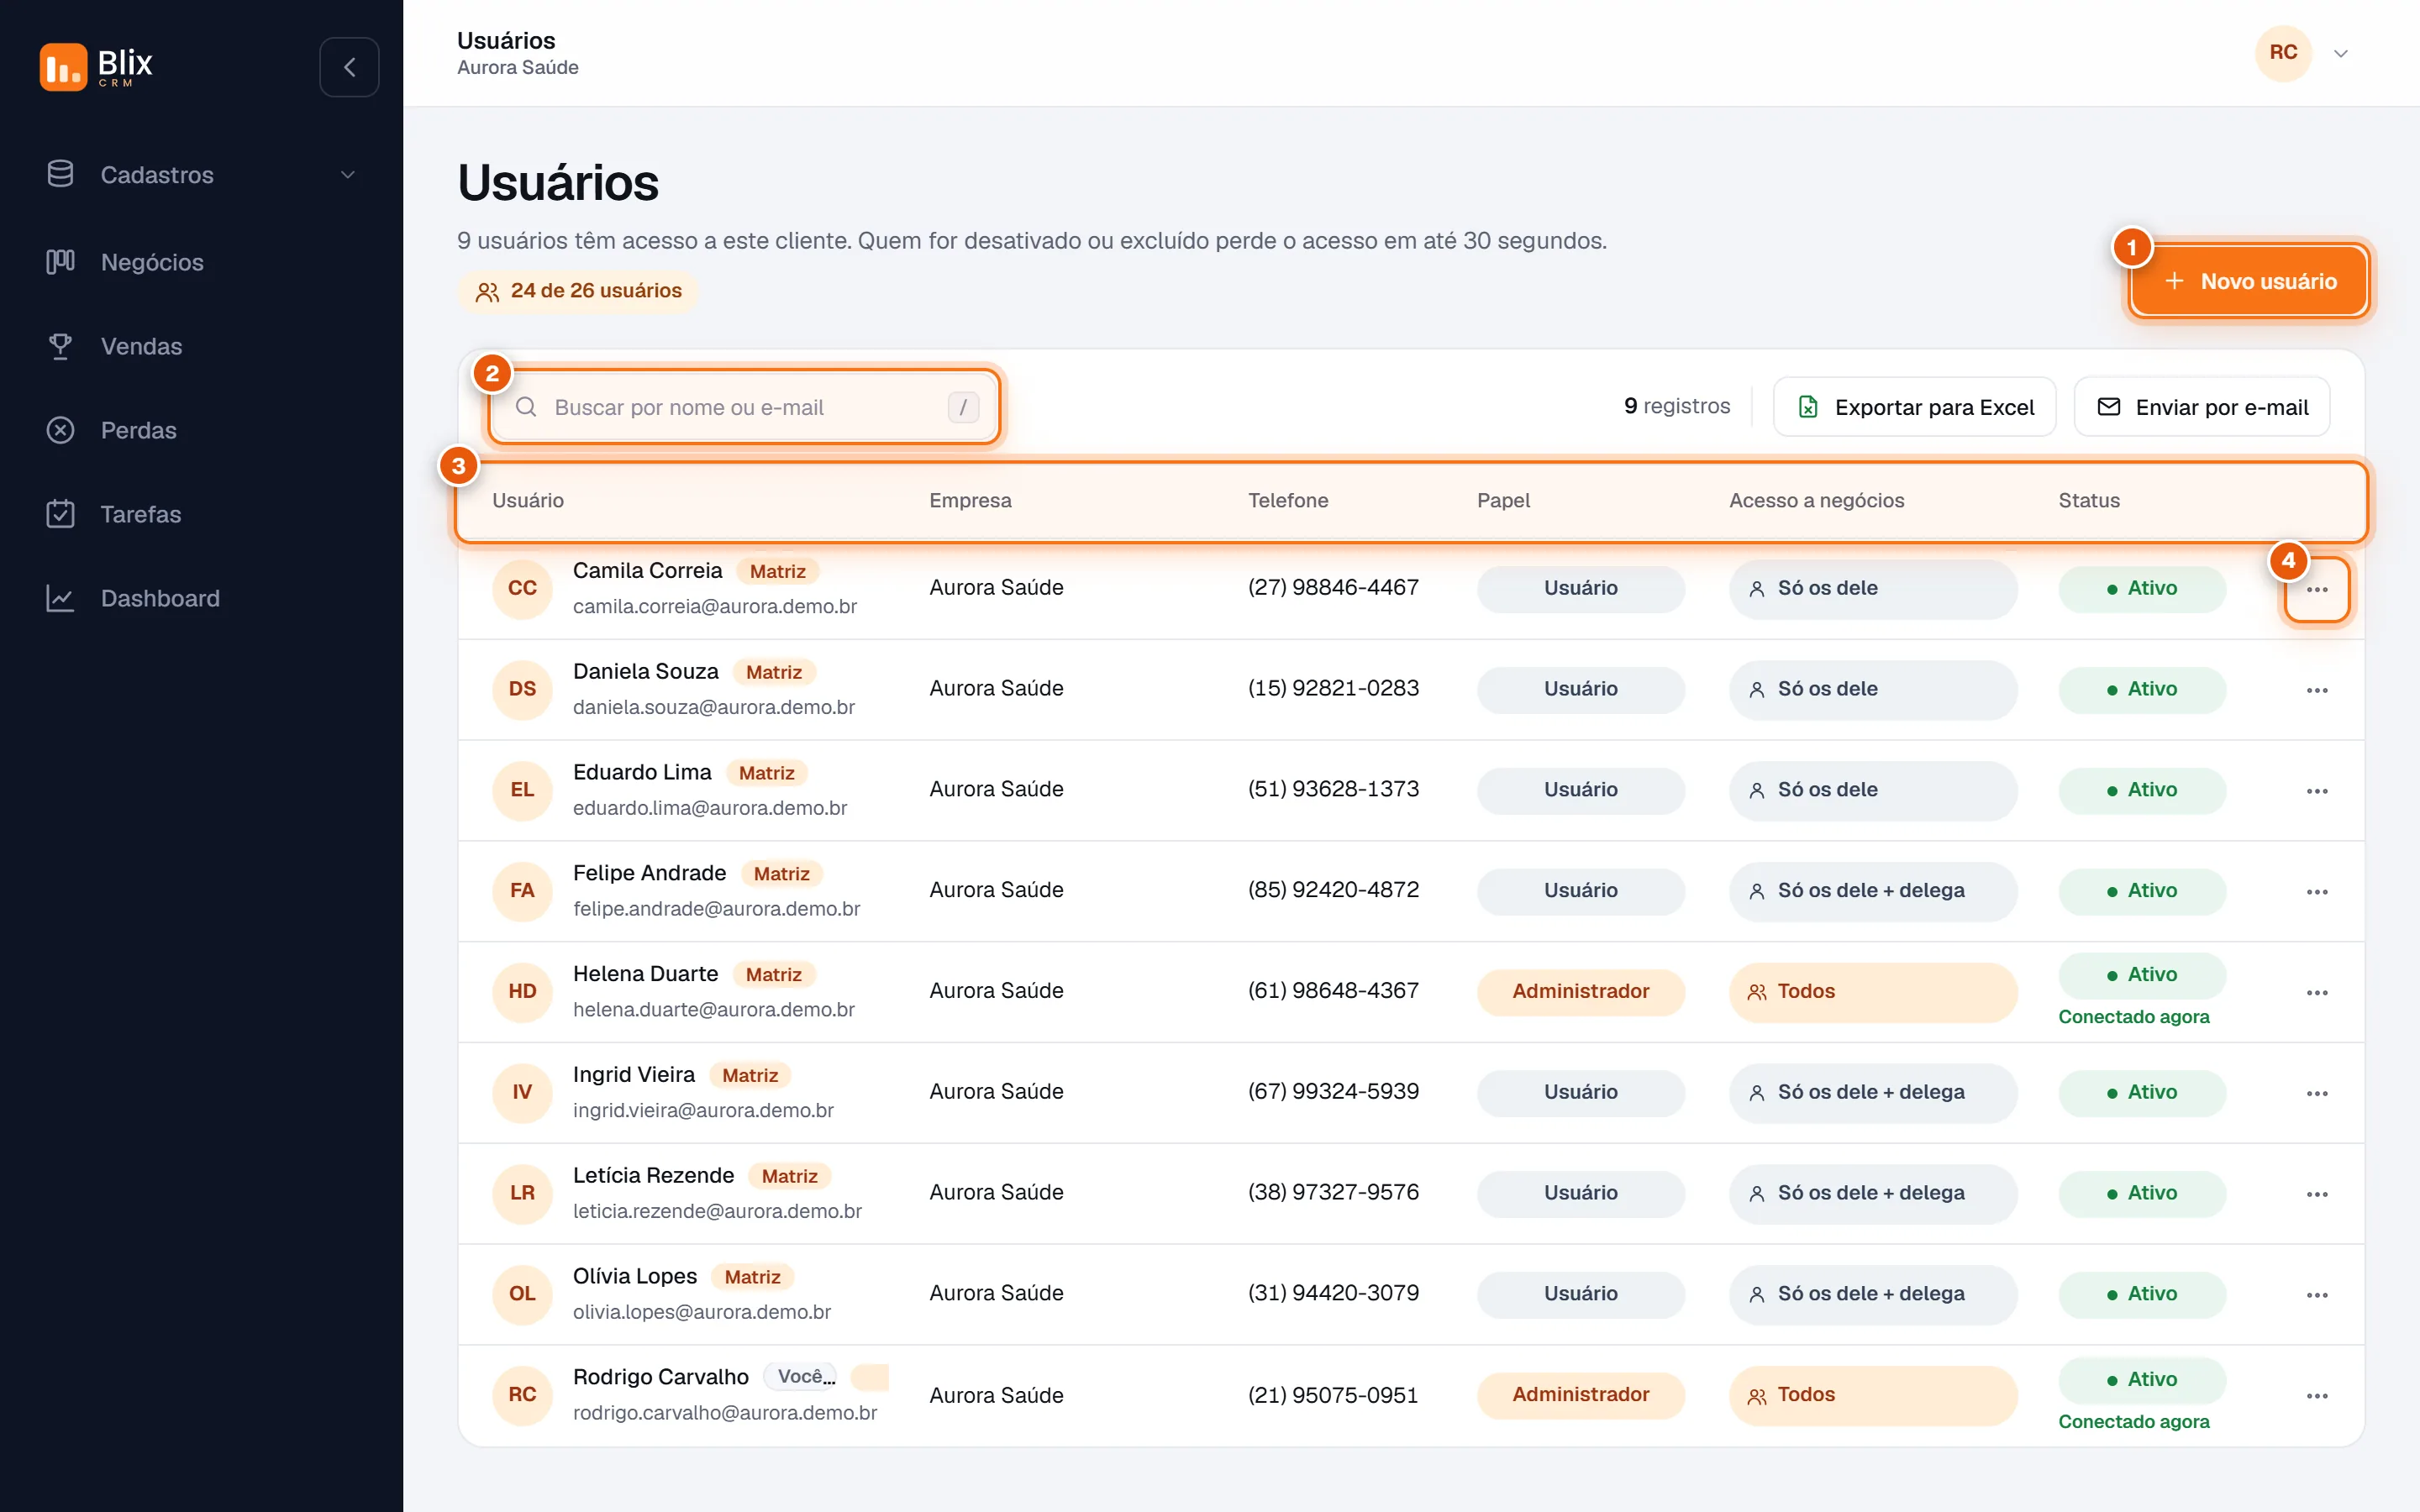This screenshot has width=2420, height=1512.
Task: Expand the Cadastros menu
Action: coord(201,175)
